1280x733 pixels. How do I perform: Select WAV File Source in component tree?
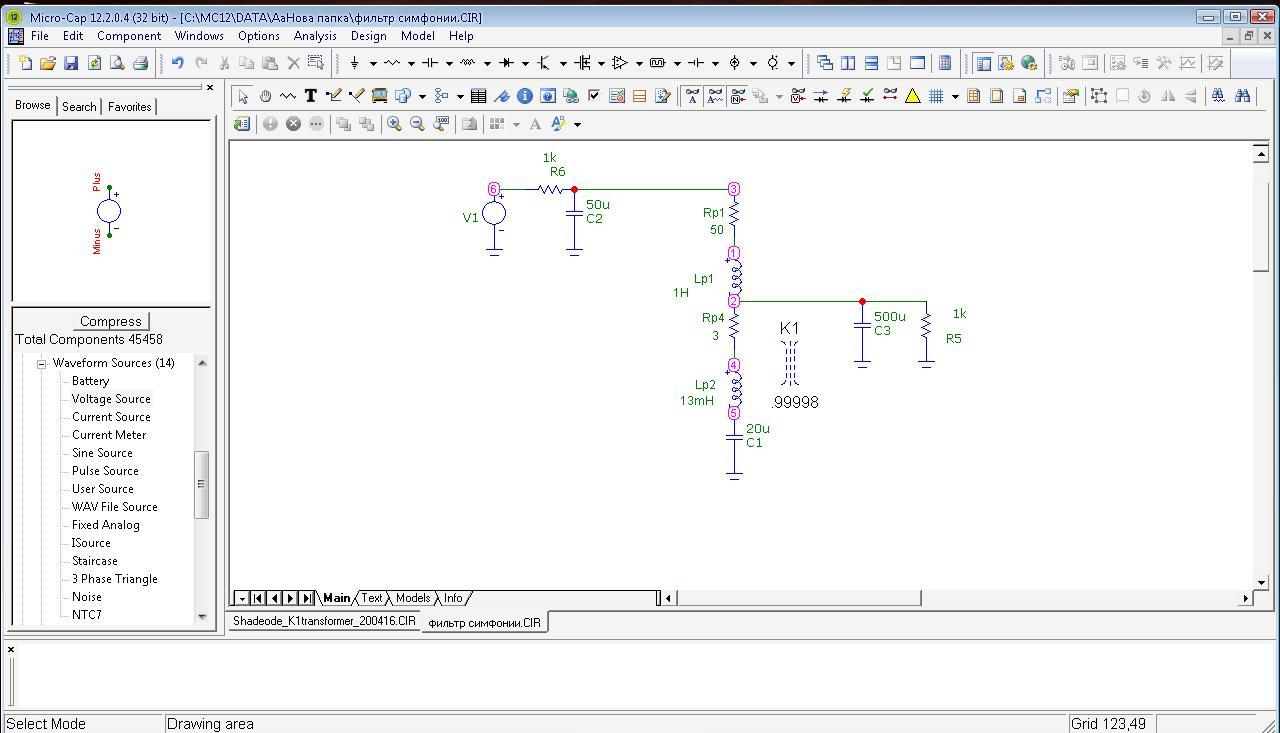[x=114, y=507]
